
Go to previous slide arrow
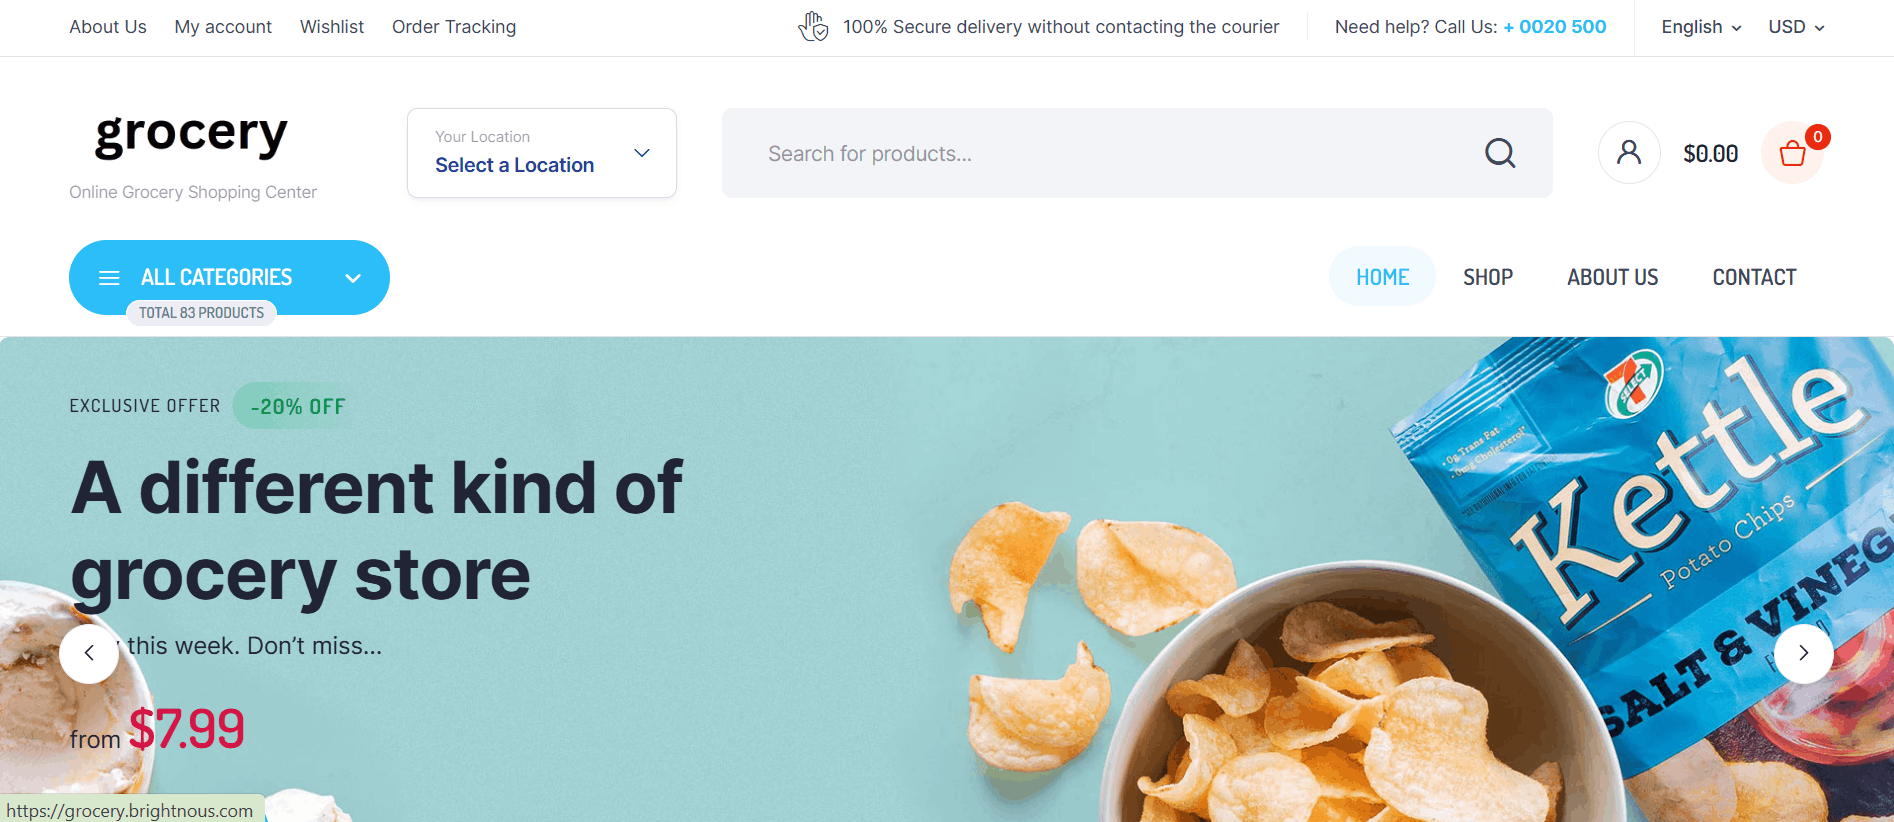(89, 653)
